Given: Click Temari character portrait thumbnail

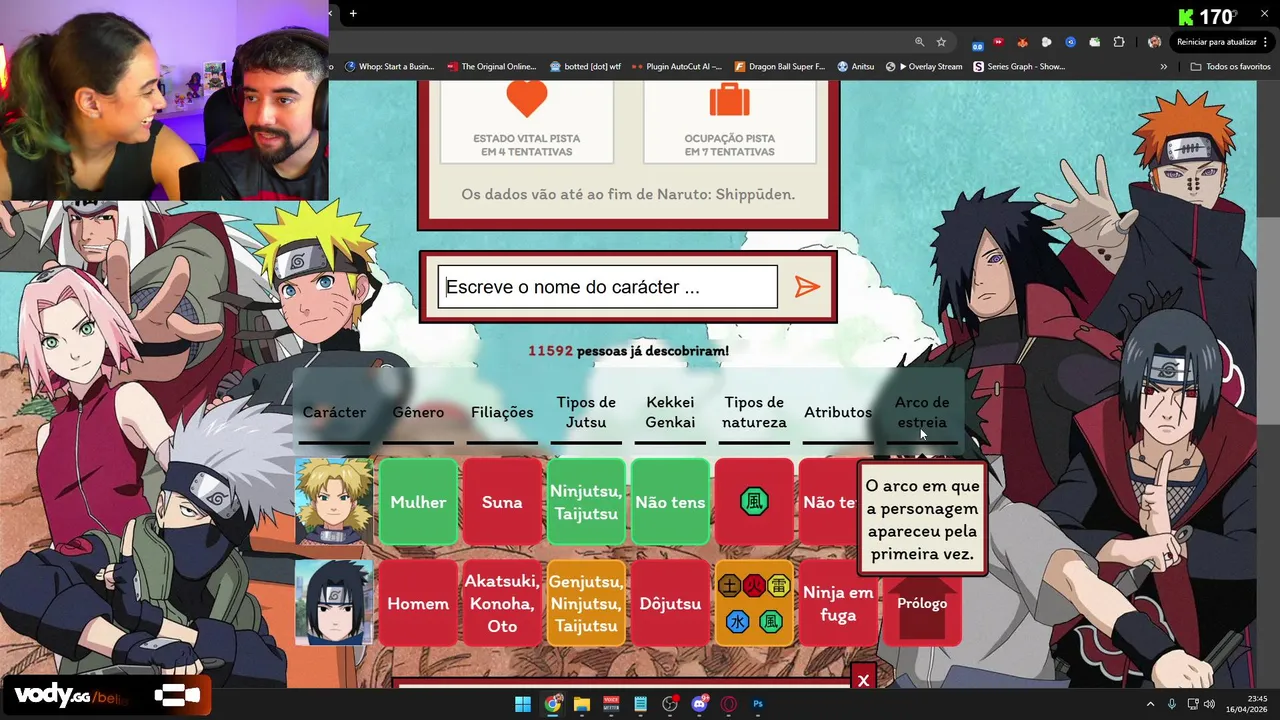Looking at the screenshot, I should pos(334,502).
